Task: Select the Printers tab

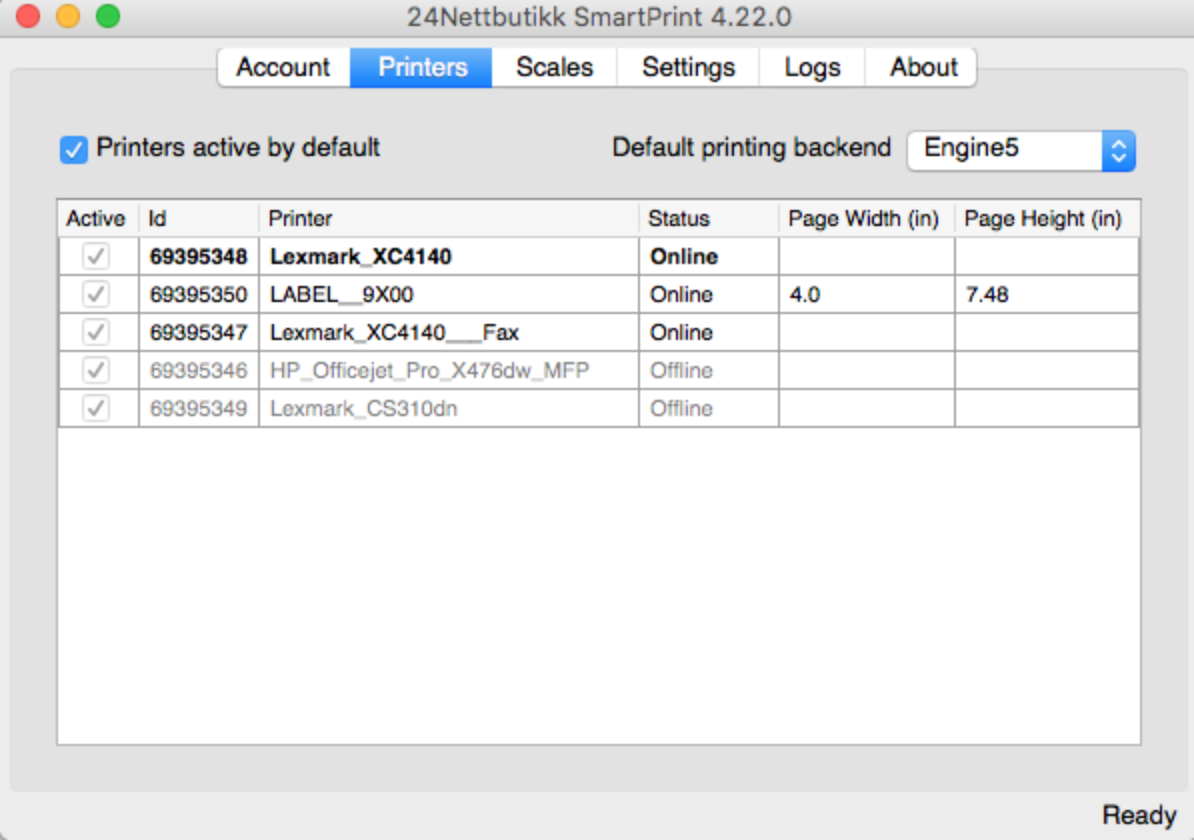Action: tap(422, 67)
